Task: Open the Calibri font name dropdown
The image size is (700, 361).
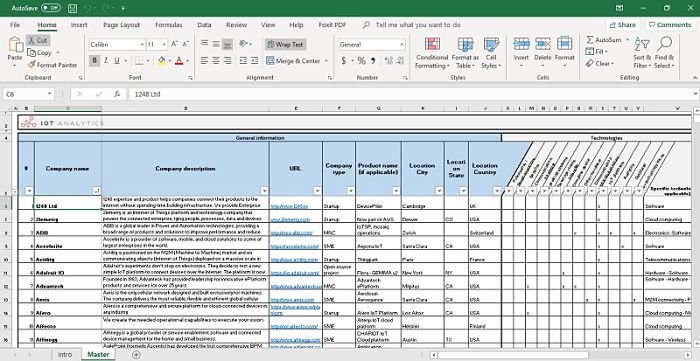Action: coord(142,45)
